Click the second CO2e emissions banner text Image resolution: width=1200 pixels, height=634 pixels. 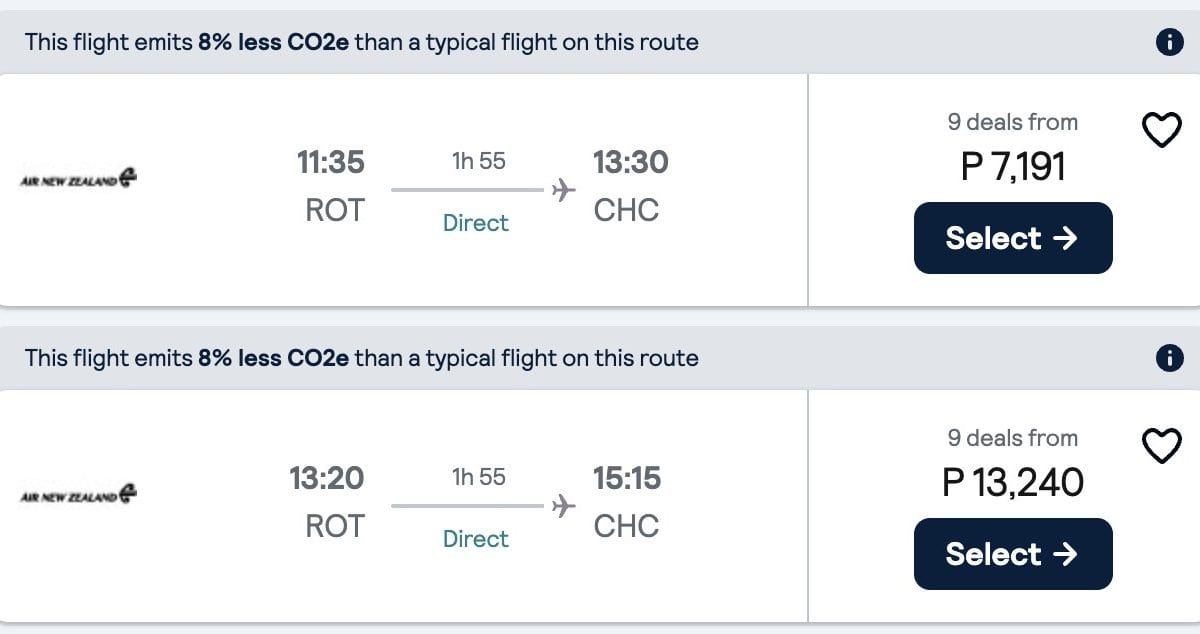pos(361,358)
